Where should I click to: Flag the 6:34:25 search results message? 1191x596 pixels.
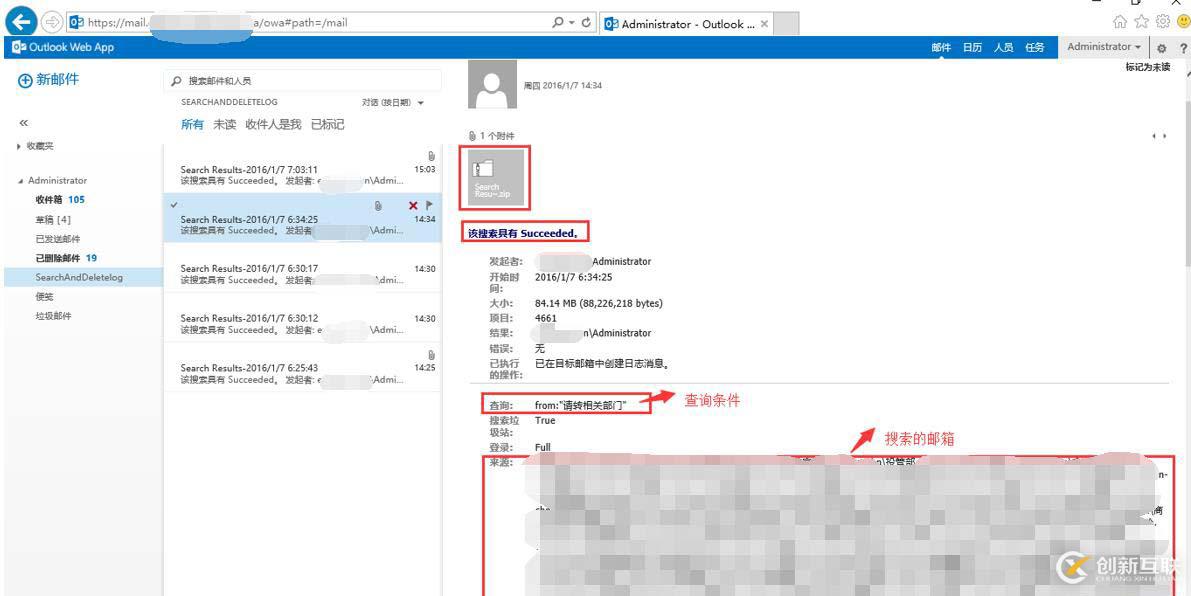tap(429, 206)
